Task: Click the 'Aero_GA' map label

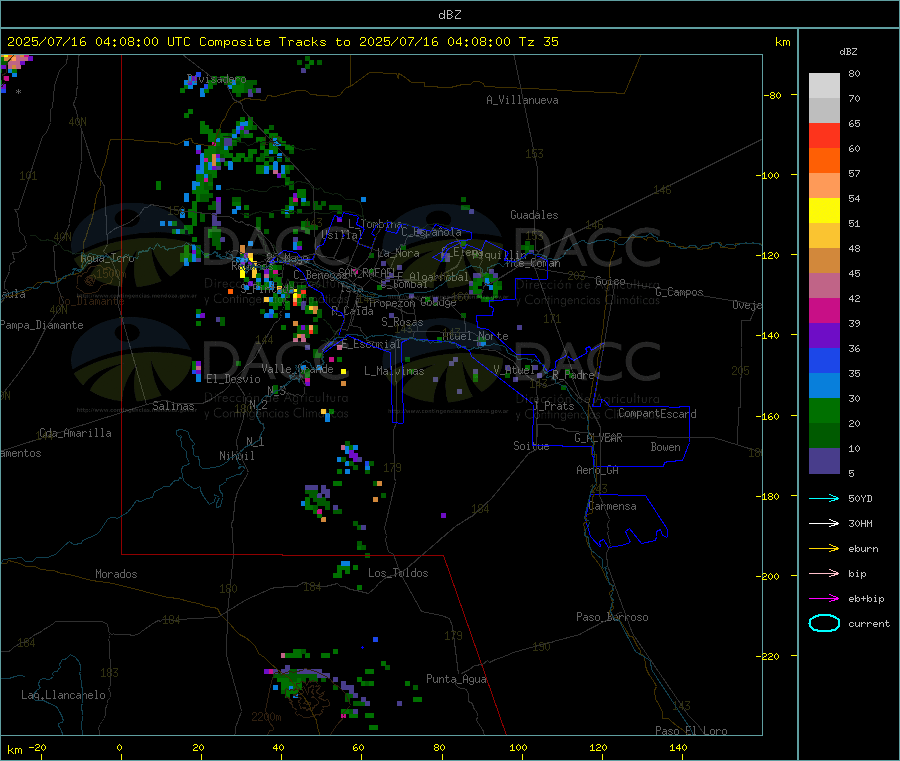Action: click(598, 470)
